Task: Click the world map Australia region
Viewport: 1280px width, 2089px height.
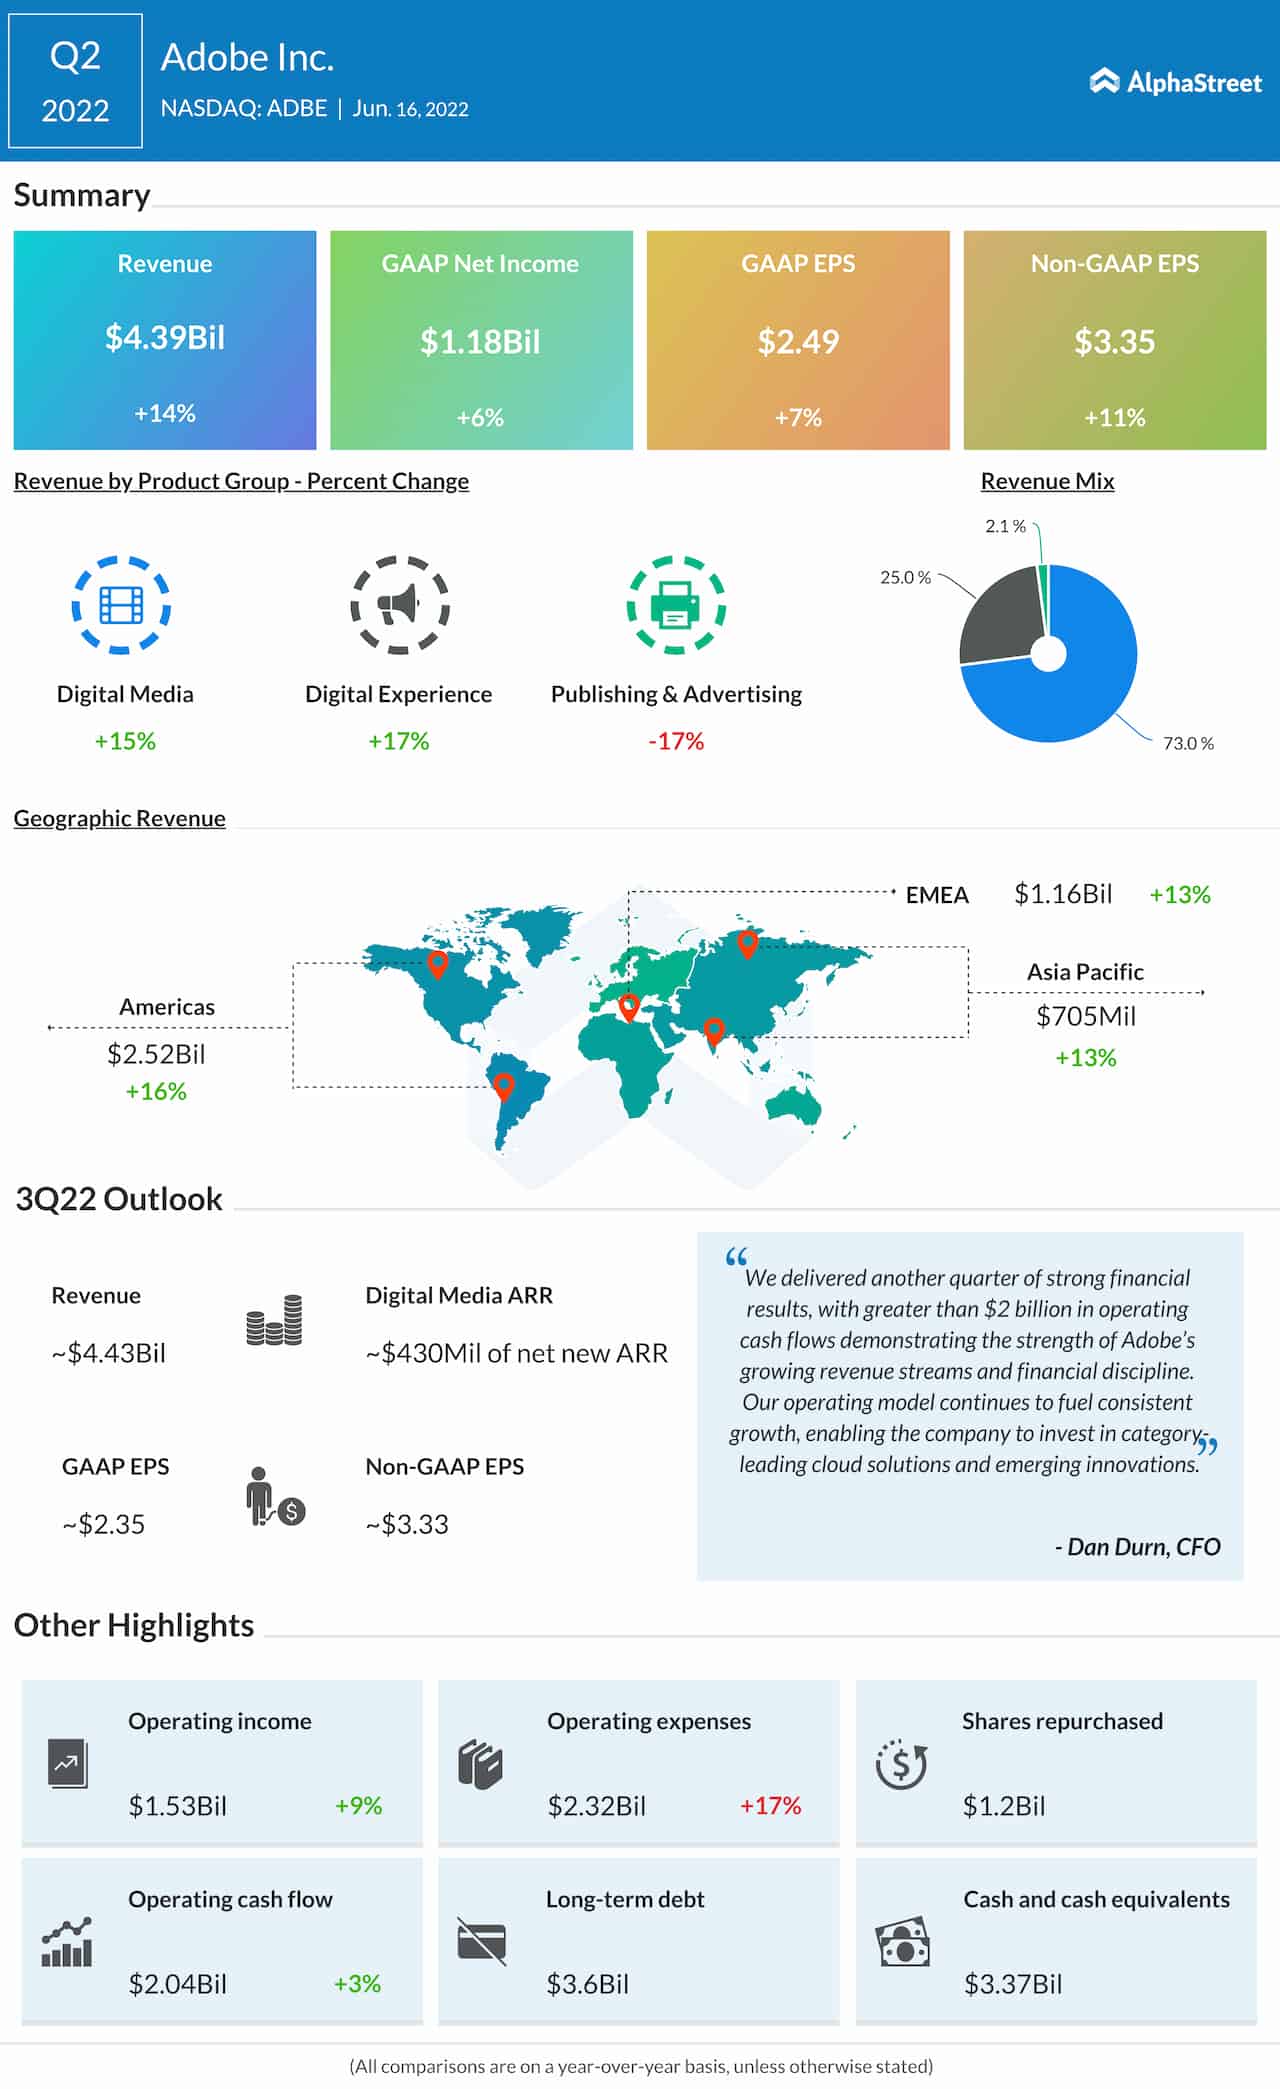Action: (794, 1105)
